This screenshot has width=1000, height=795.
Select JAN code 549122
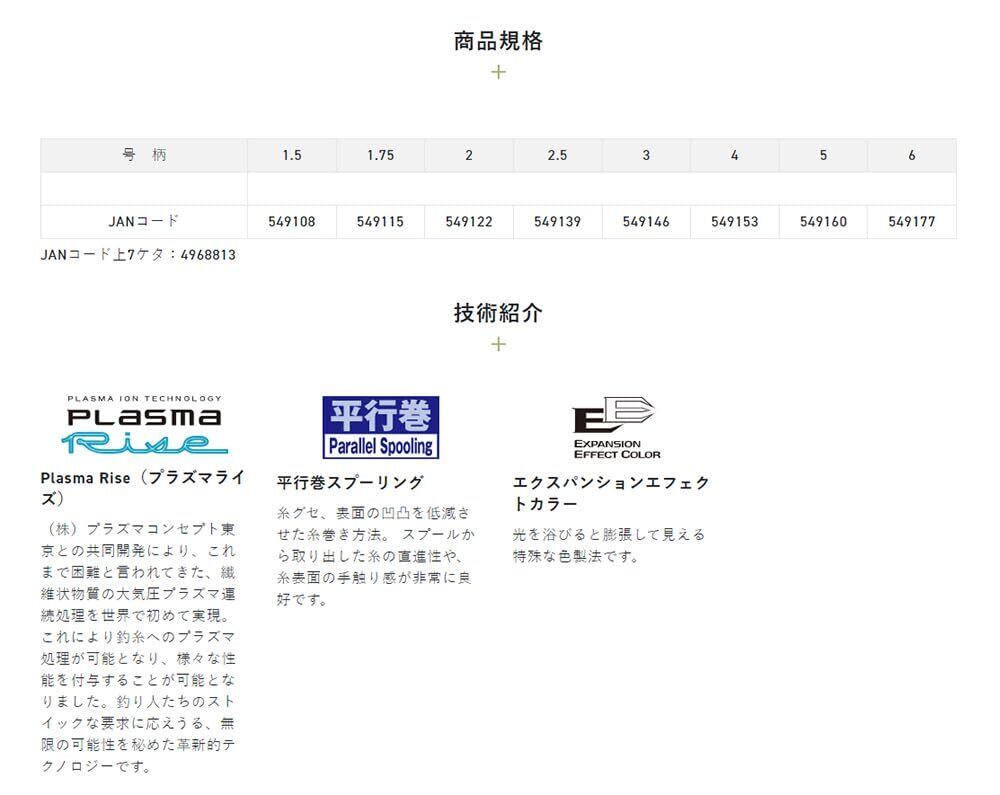point(469,221)
